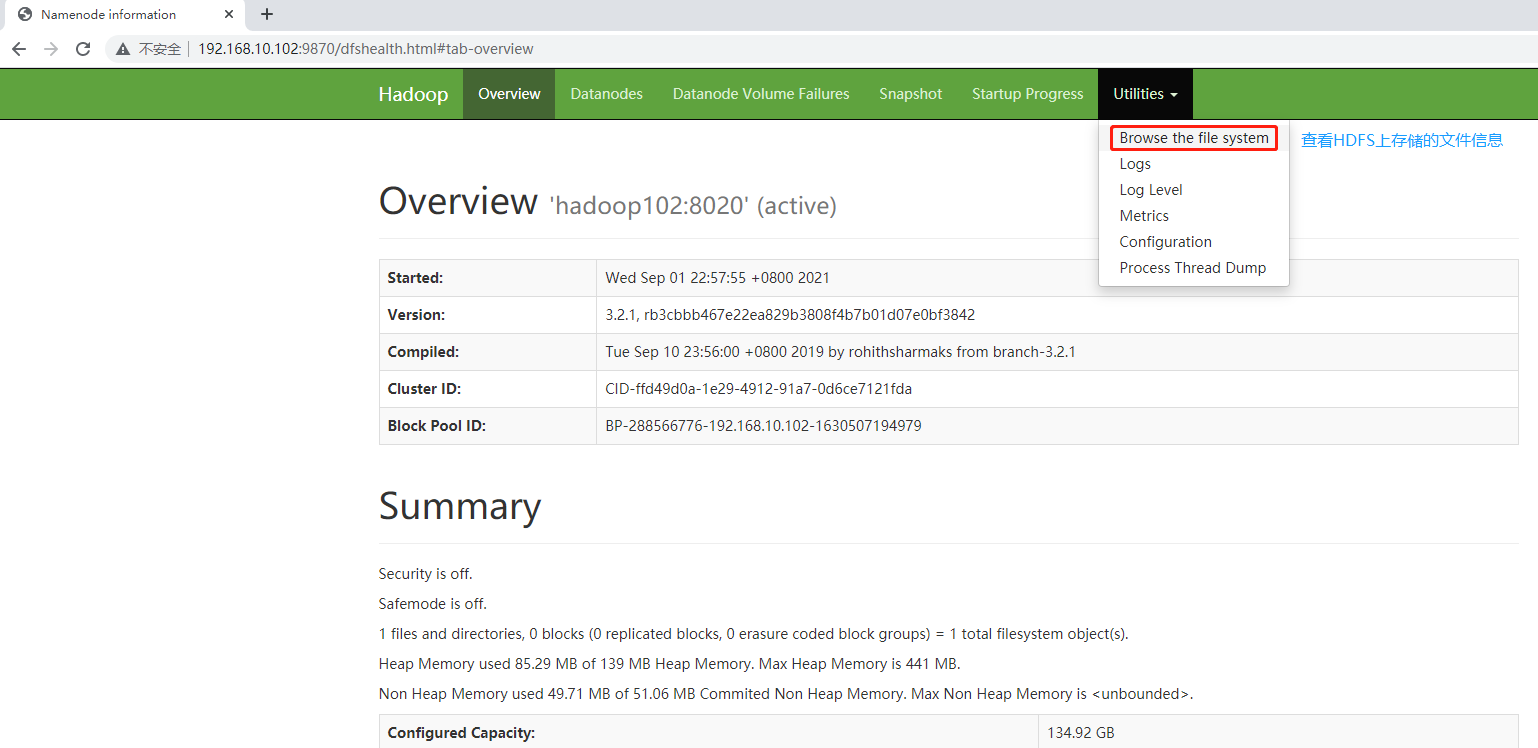This screenshot has height=748, width=1538.
Task: Switch to the Datanodes tab
Action: click(x=606, y=94)
